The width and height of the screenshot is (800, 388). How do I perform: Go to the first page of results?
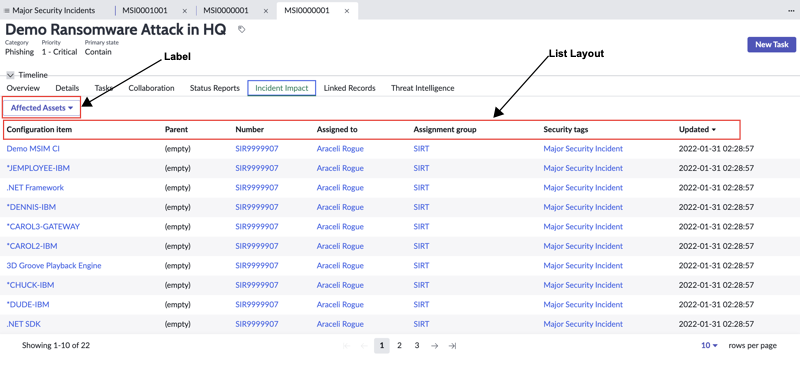pyautogui.click(x=347, y=346)
